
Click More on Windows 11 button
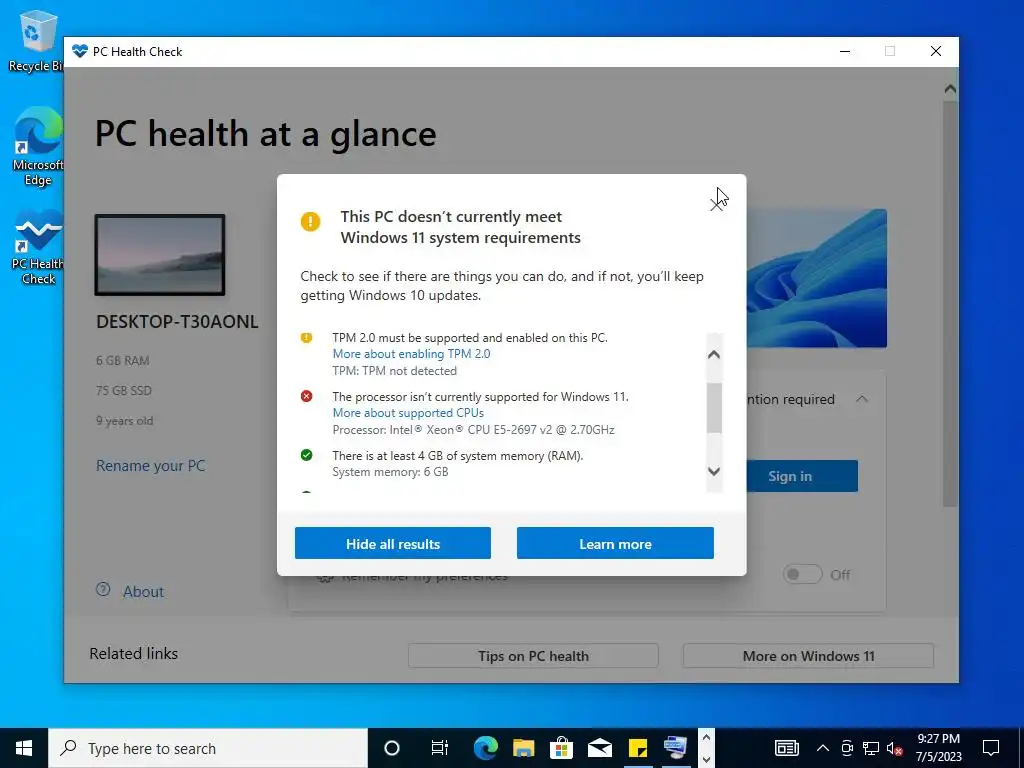point(808,656)
